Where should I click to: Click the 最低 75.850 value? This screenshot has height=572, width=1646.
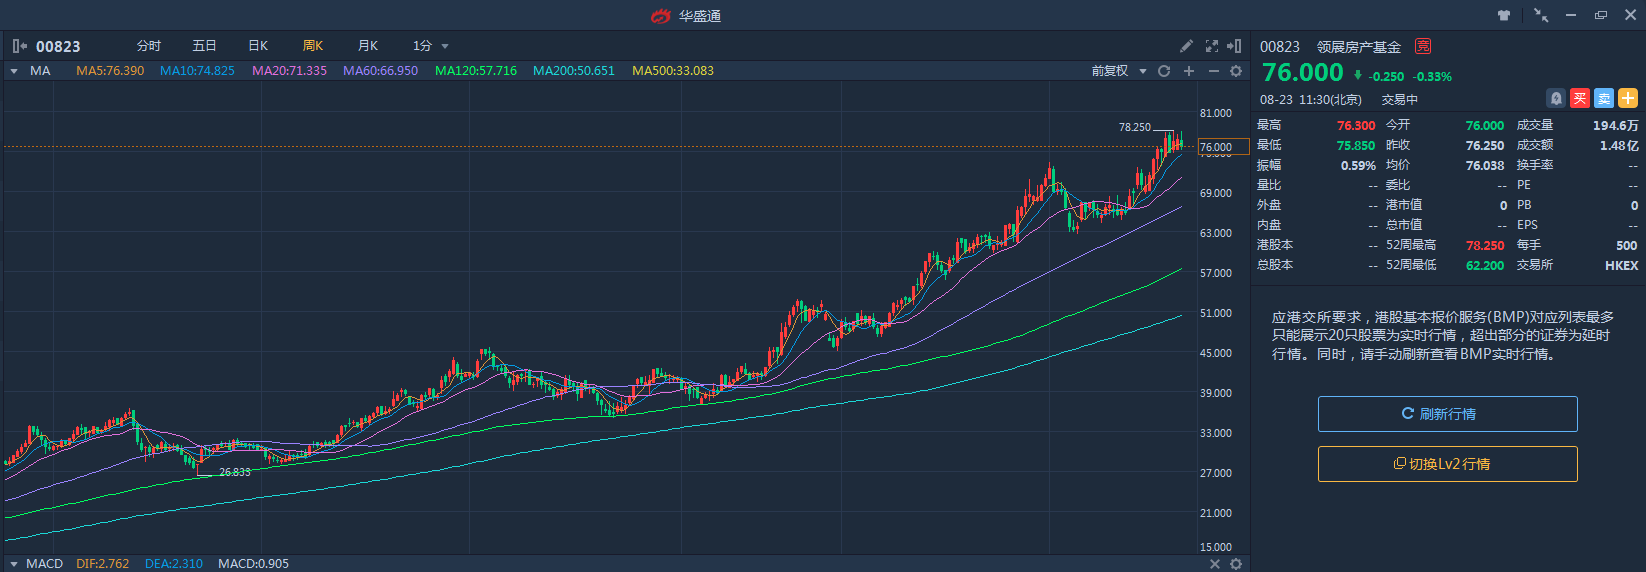point(1356,145)
